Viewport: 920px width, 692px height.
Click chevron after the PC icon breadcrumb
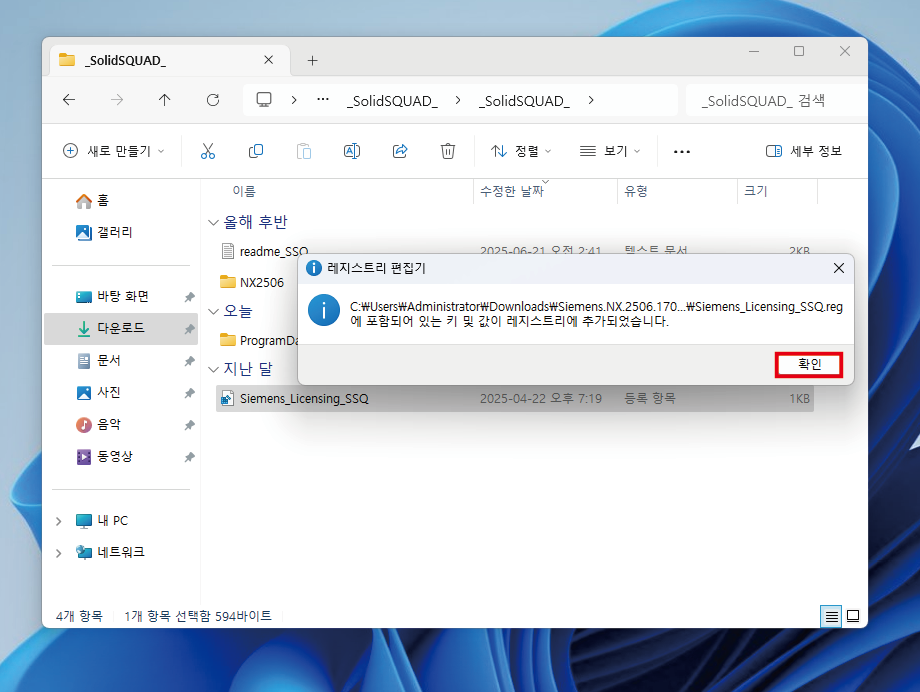coord(294,100)
